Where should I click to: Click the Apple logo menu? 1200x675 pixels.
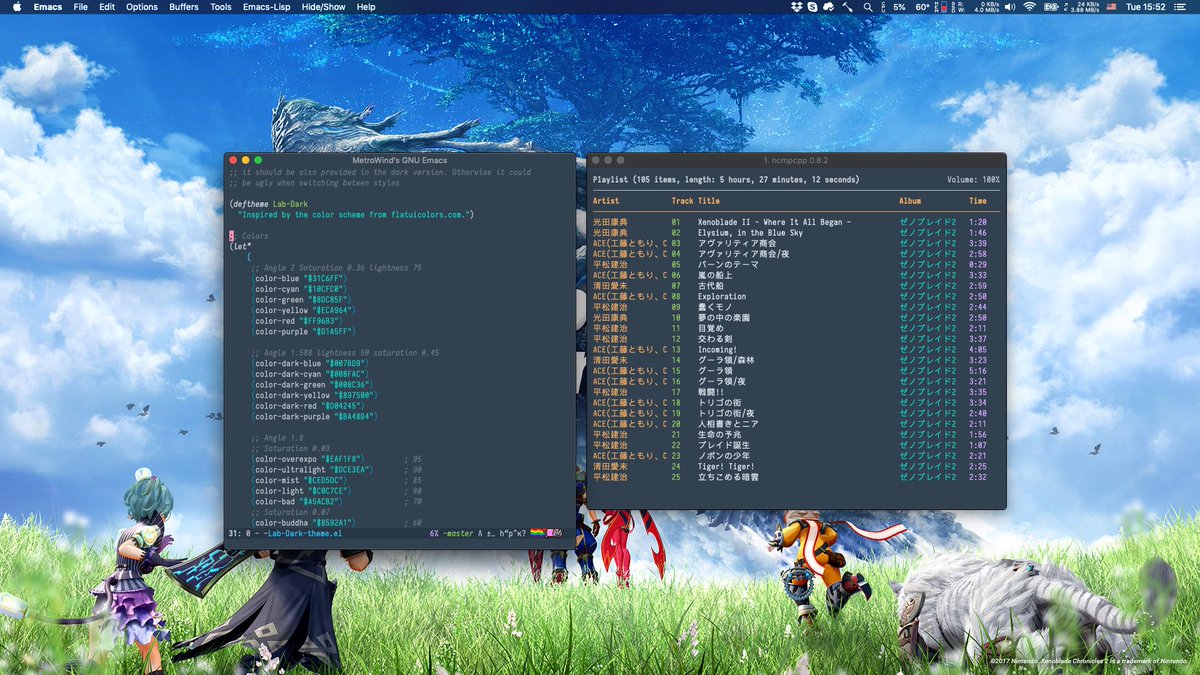coord(13,7)
